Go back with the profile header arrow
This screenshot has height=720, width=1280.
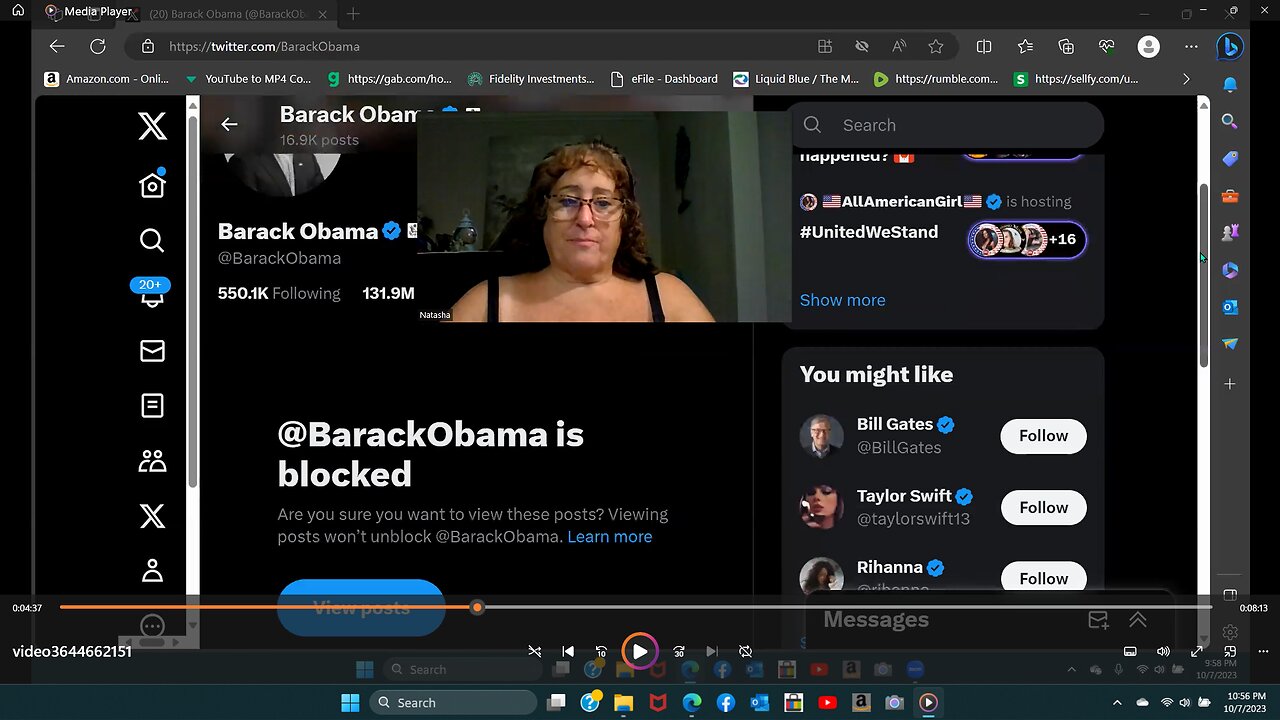[229, 124]
